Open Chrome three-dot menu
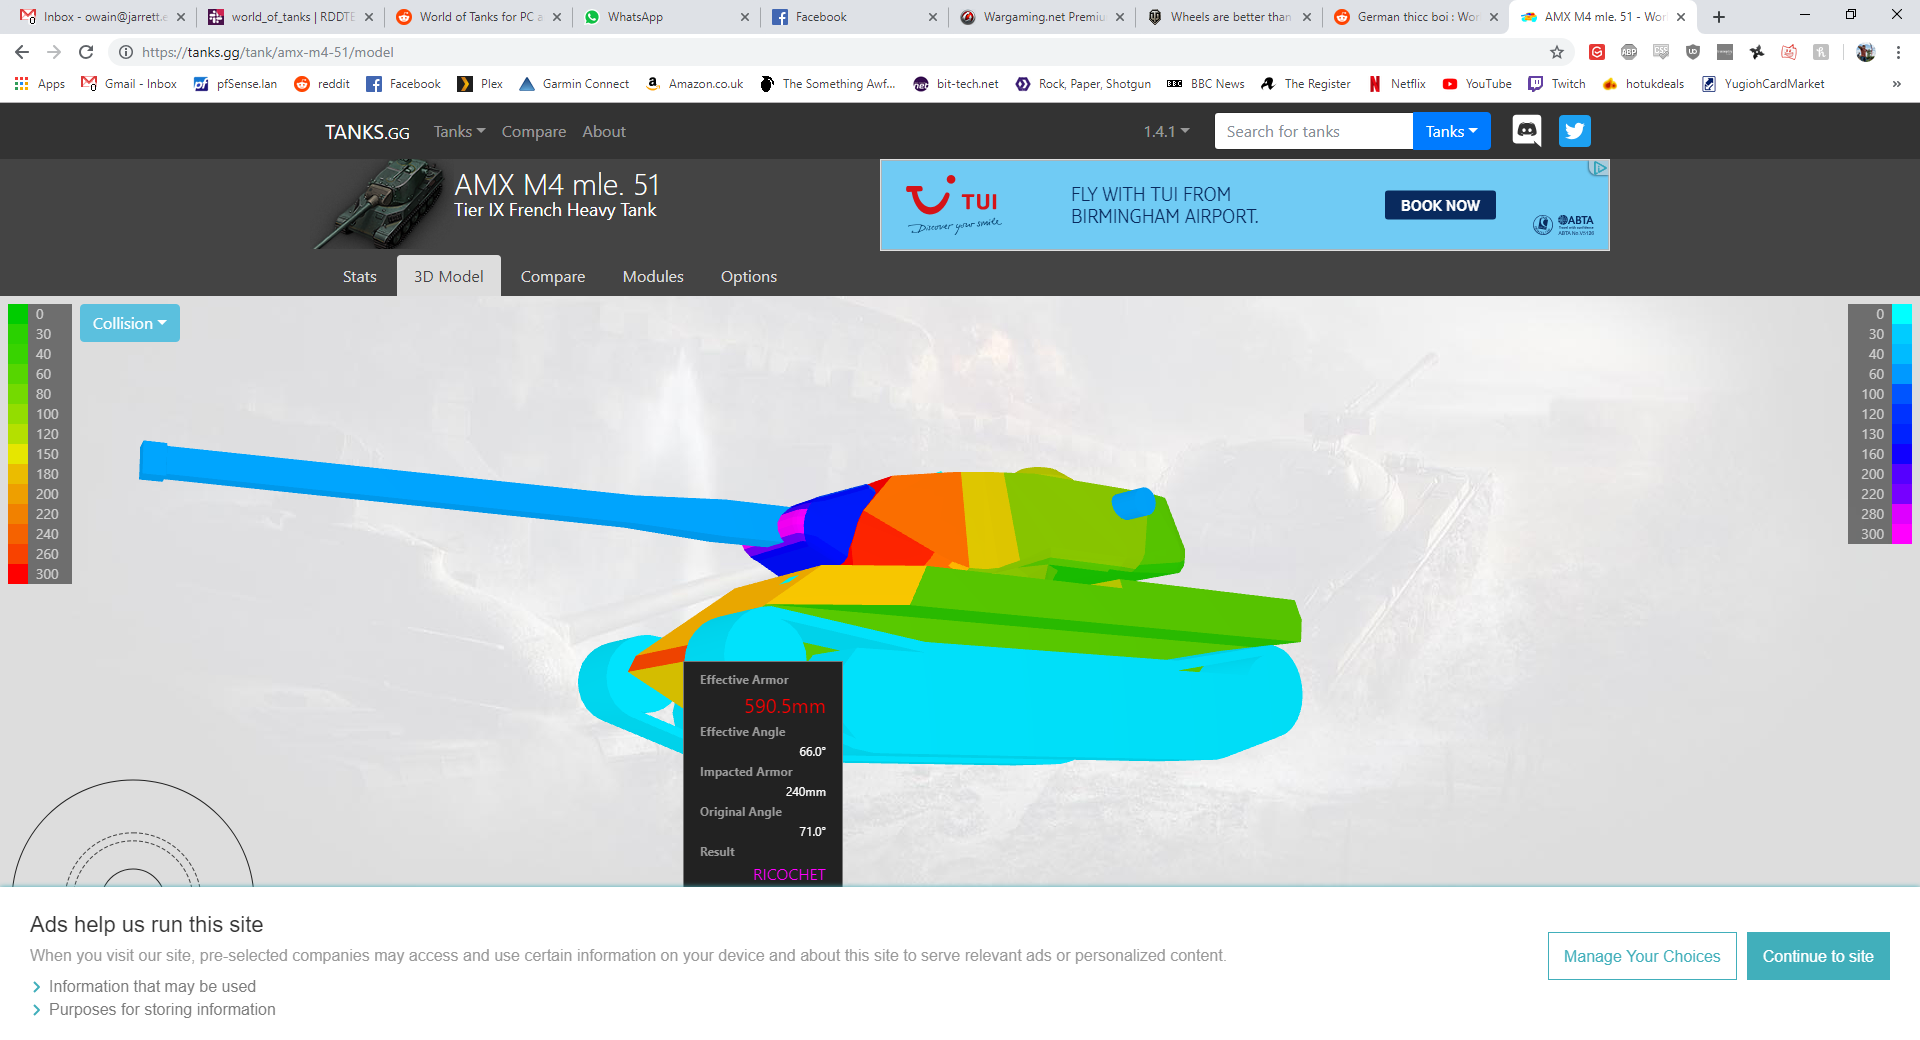The width and height of the screenshot is (1920, 1040). click(x=1898, y=52)
